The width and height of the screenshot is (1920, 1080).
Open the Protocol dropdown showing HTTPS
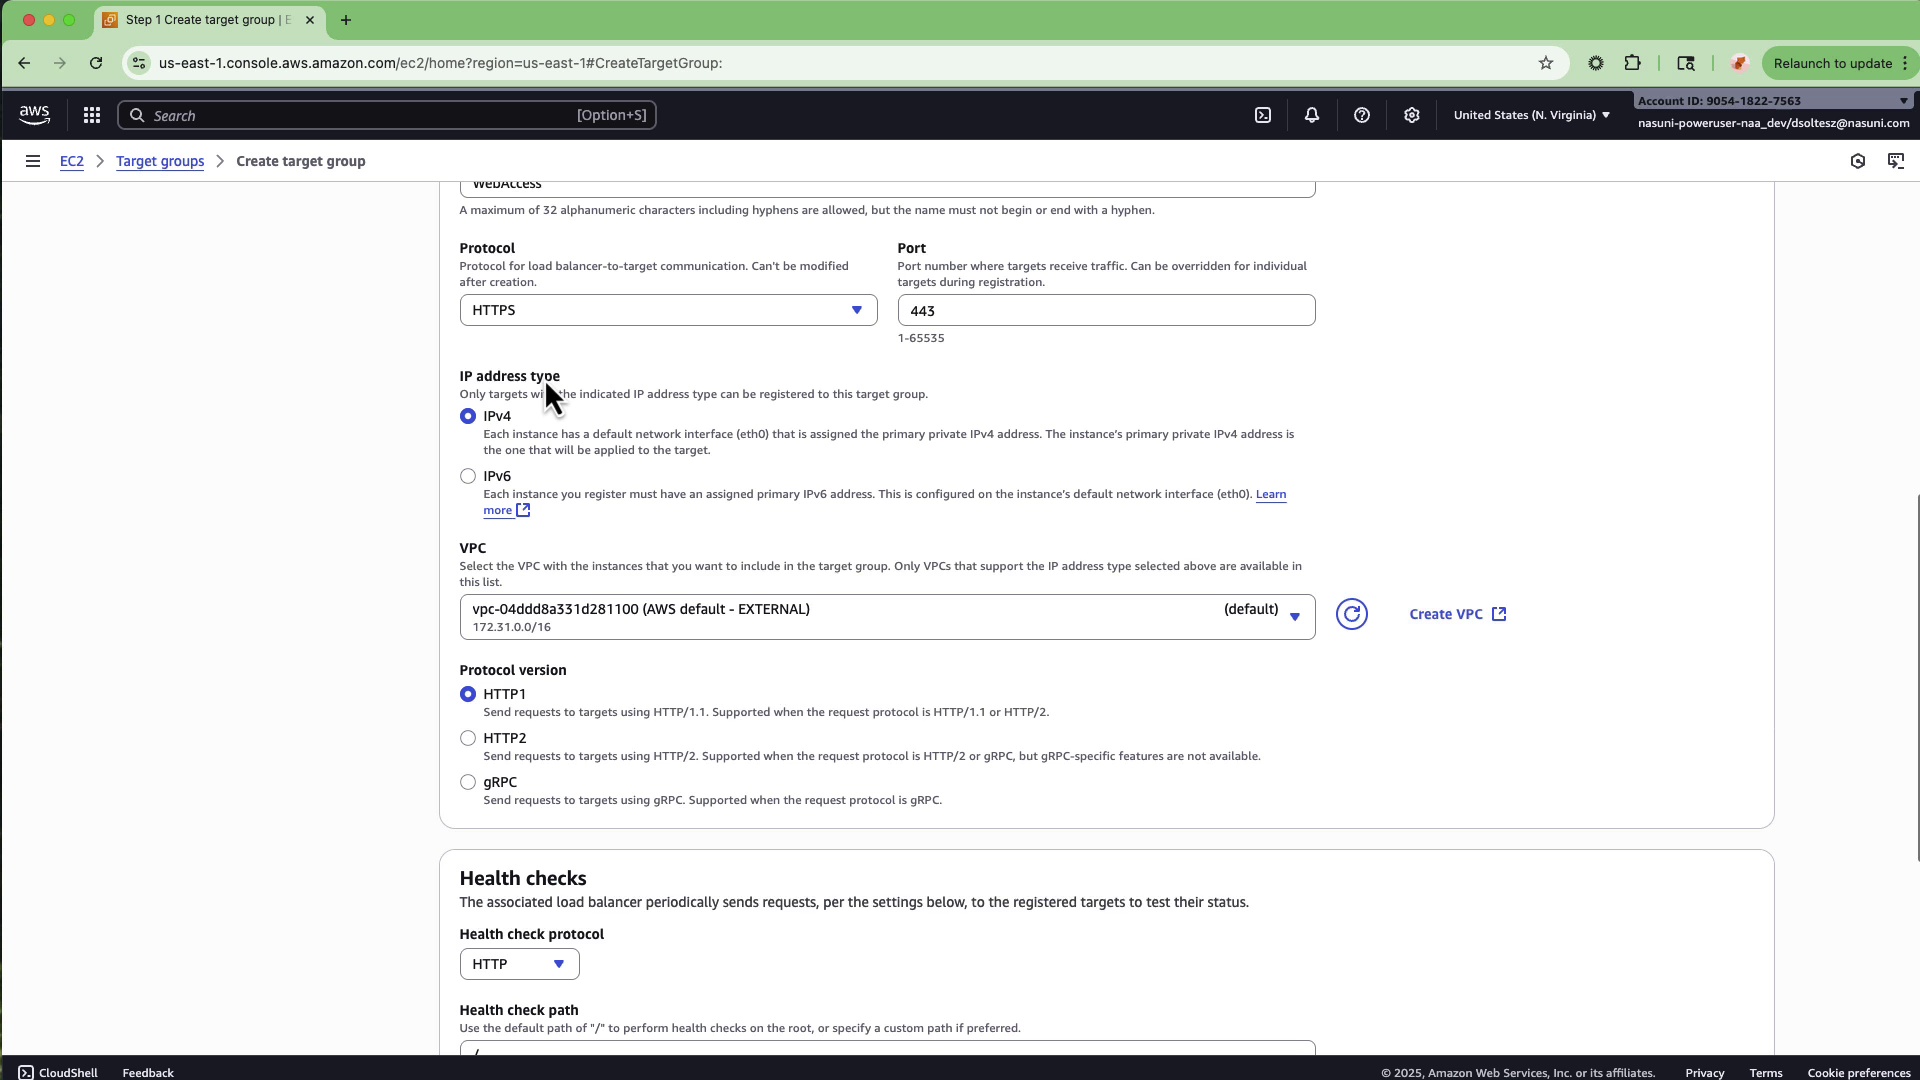click(667, 310)
